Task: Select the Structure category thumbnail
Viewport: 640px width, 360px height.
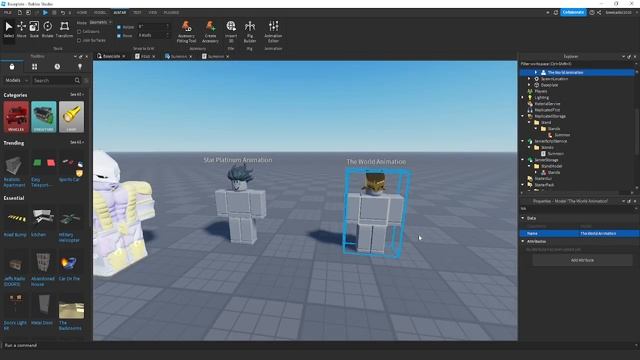Action: point(44,117)
